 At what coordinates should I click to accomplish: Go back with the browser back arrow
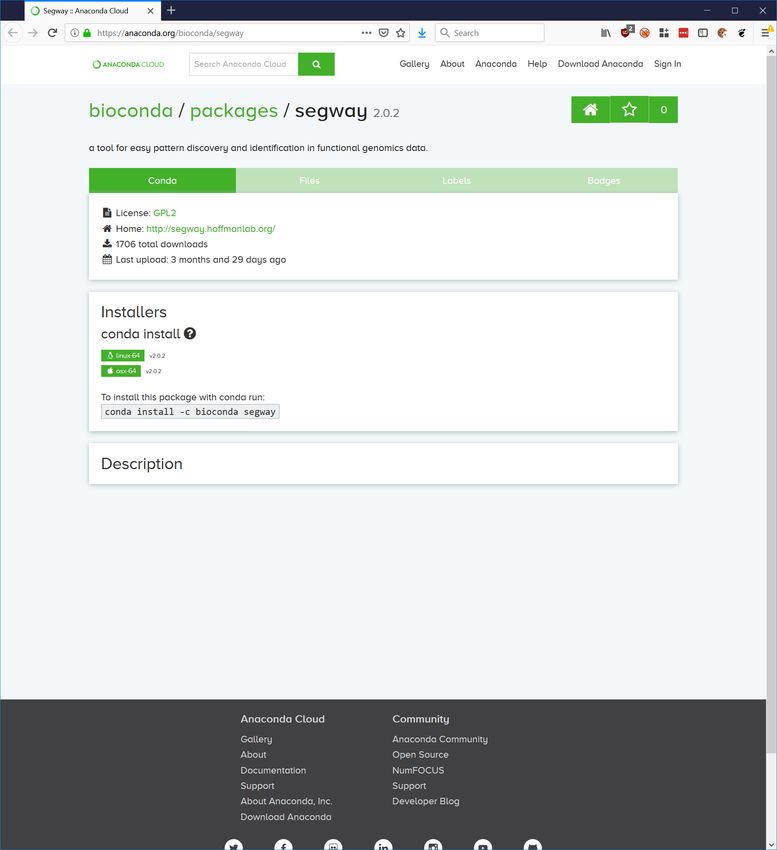12,33
